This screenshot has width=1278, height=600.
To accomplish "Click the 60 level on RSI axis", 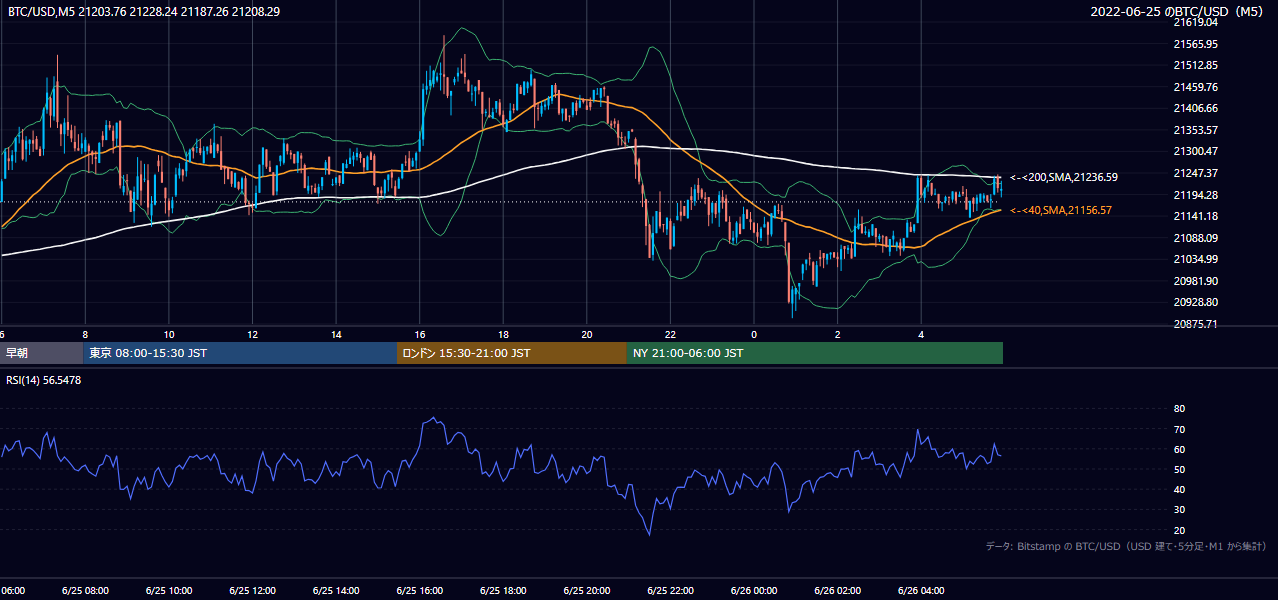I will [1179, 449].
